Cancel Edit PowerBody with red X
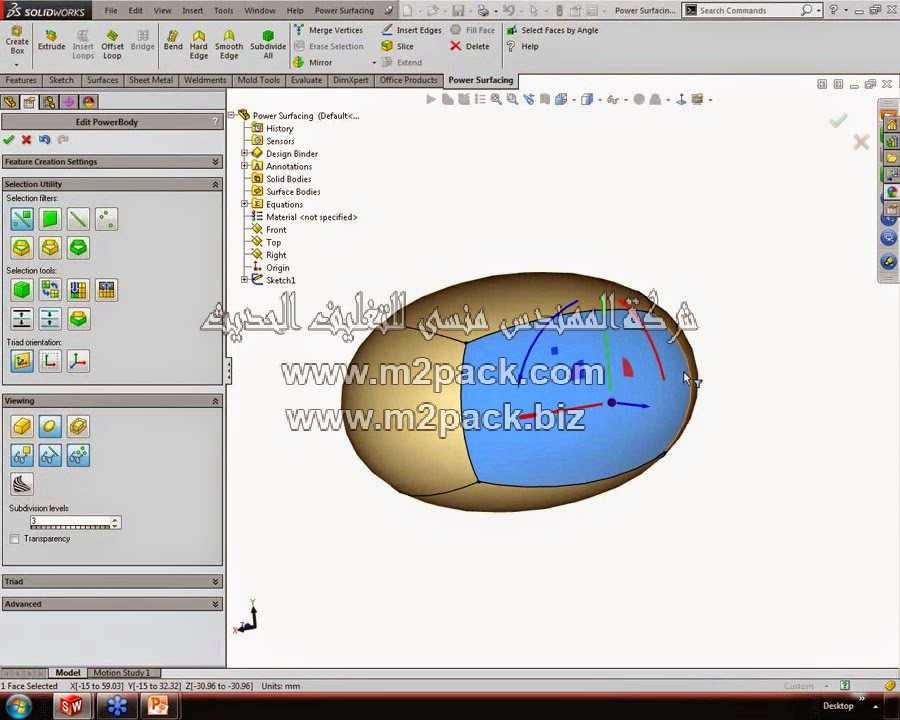The image size is (900, 720). tap(26, 140)
